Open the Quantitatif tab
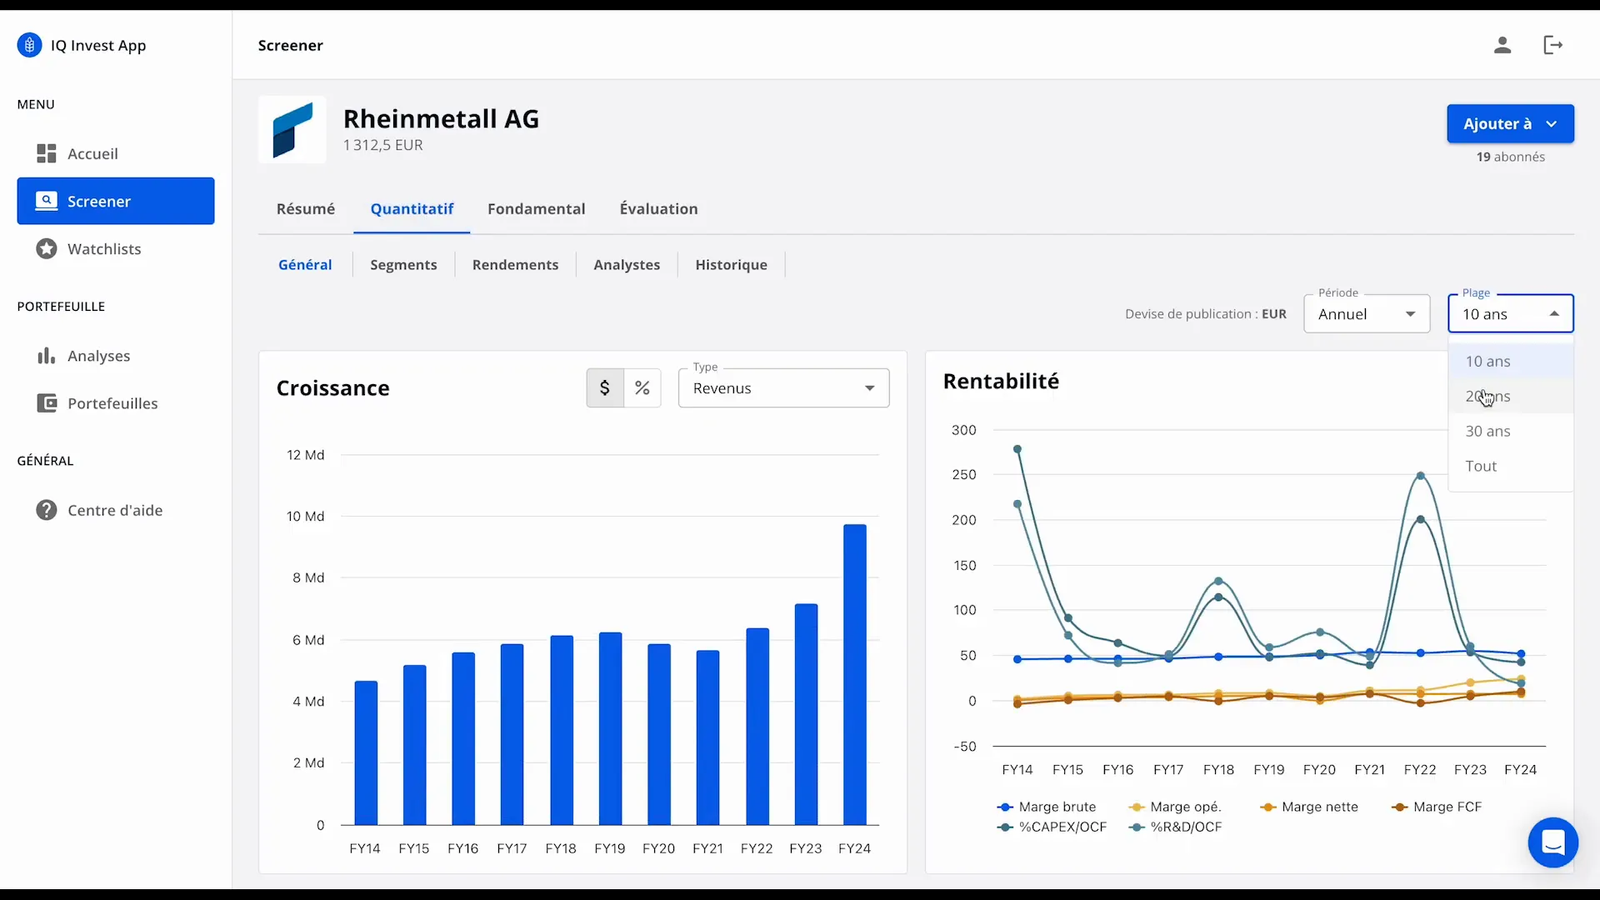The height and width of the screenshot is (900, 1600). [x=412, y=209]
